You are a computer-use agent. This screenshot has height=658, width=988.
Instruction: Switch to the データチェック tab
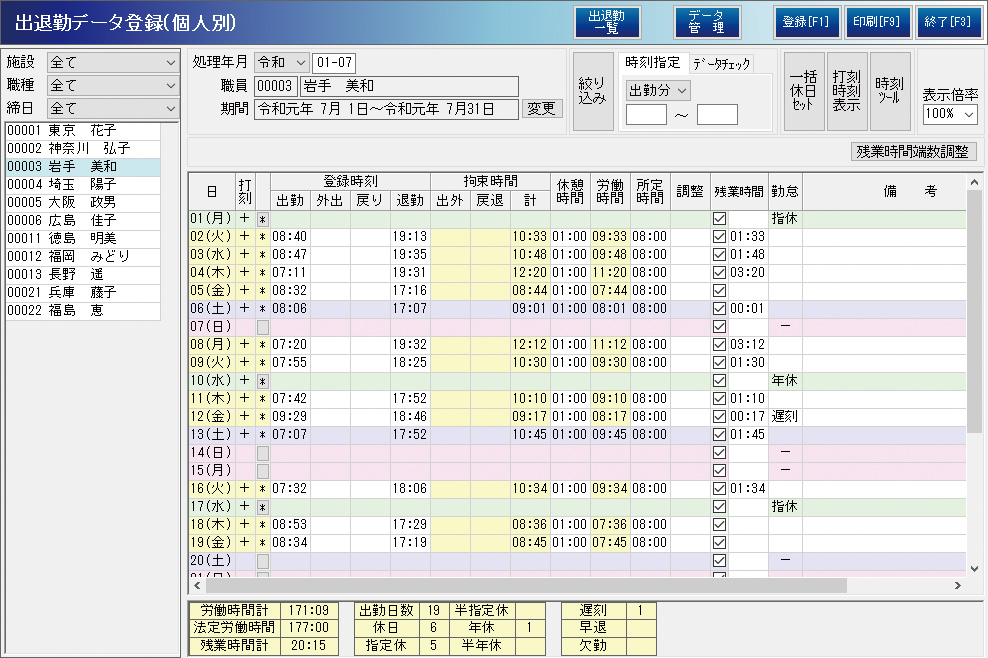pyautogui.click(x=722, y=63)
